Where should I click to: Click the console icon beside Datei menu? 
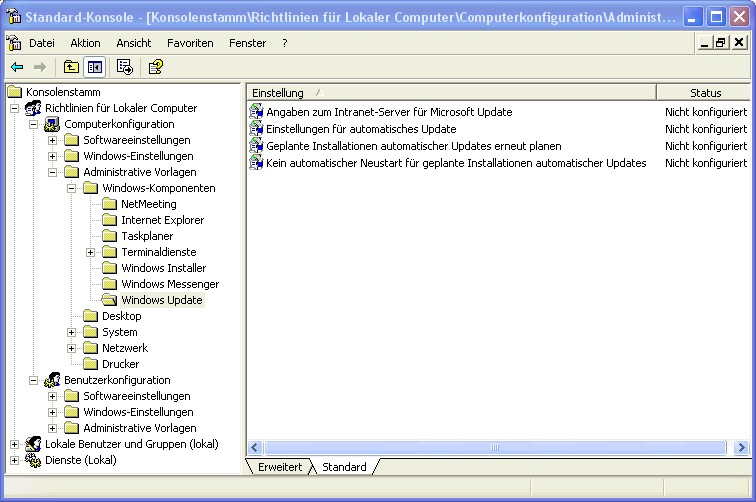[x=14, y=43]
